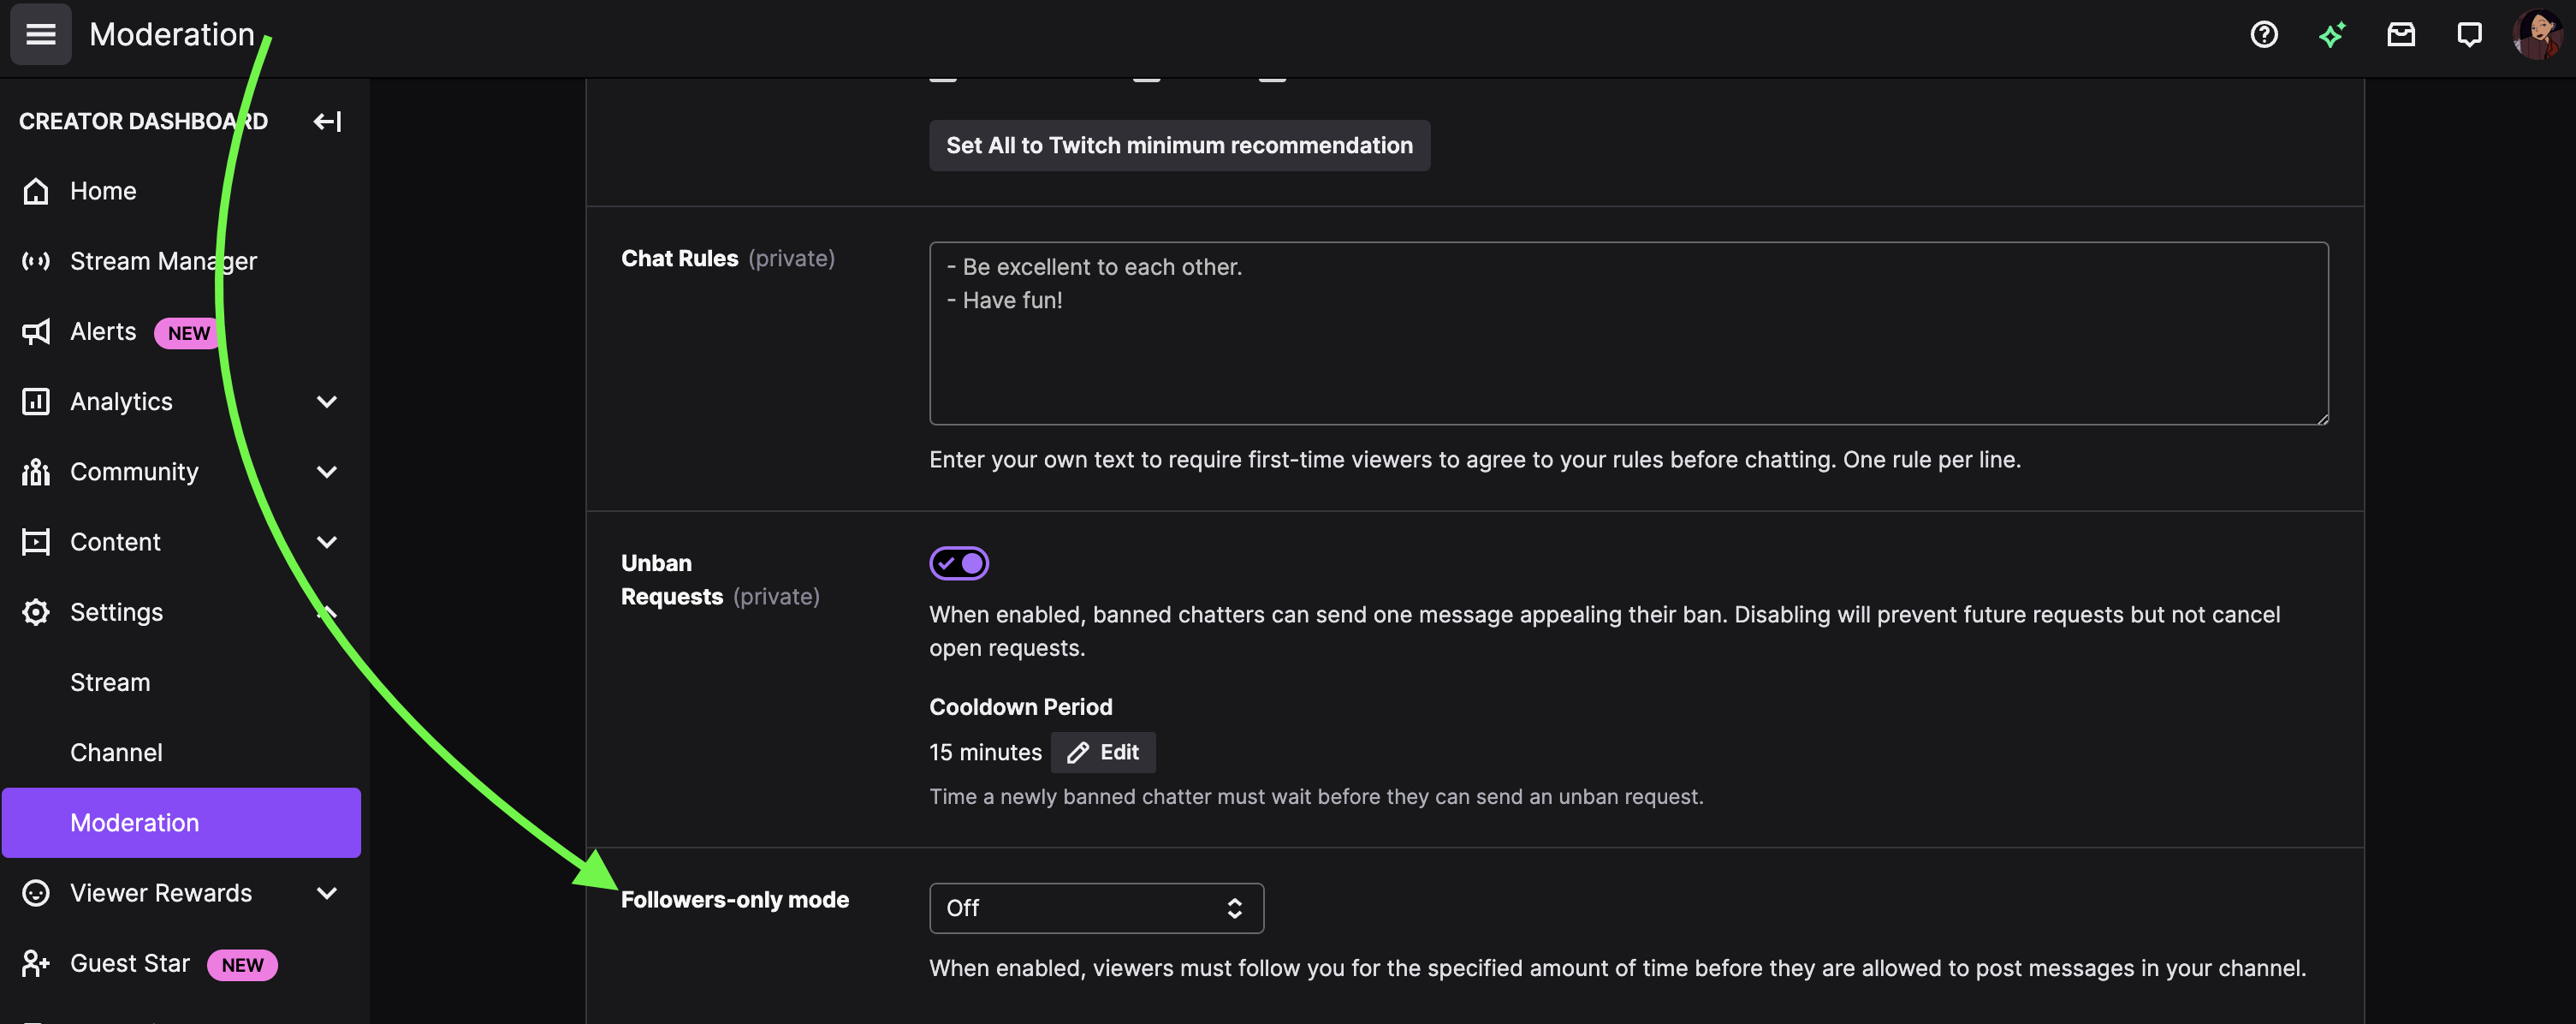This screenshot has width=2576, height=1024.
Task: Collapse the Creator Dashboard sidebar
Action: [327, 122]
